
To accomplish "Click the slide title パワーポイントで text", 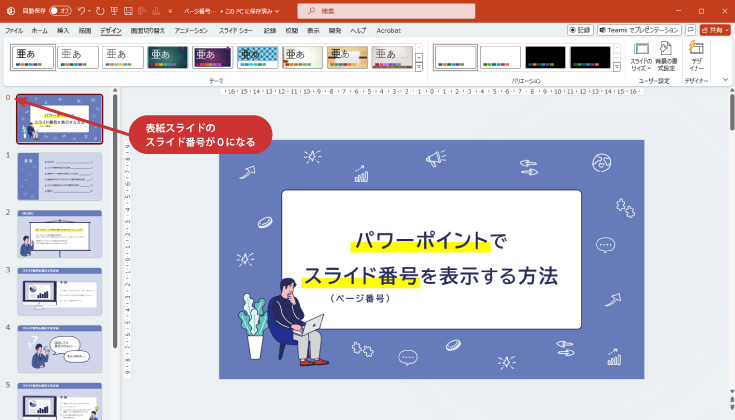I will tap(431, 241).
